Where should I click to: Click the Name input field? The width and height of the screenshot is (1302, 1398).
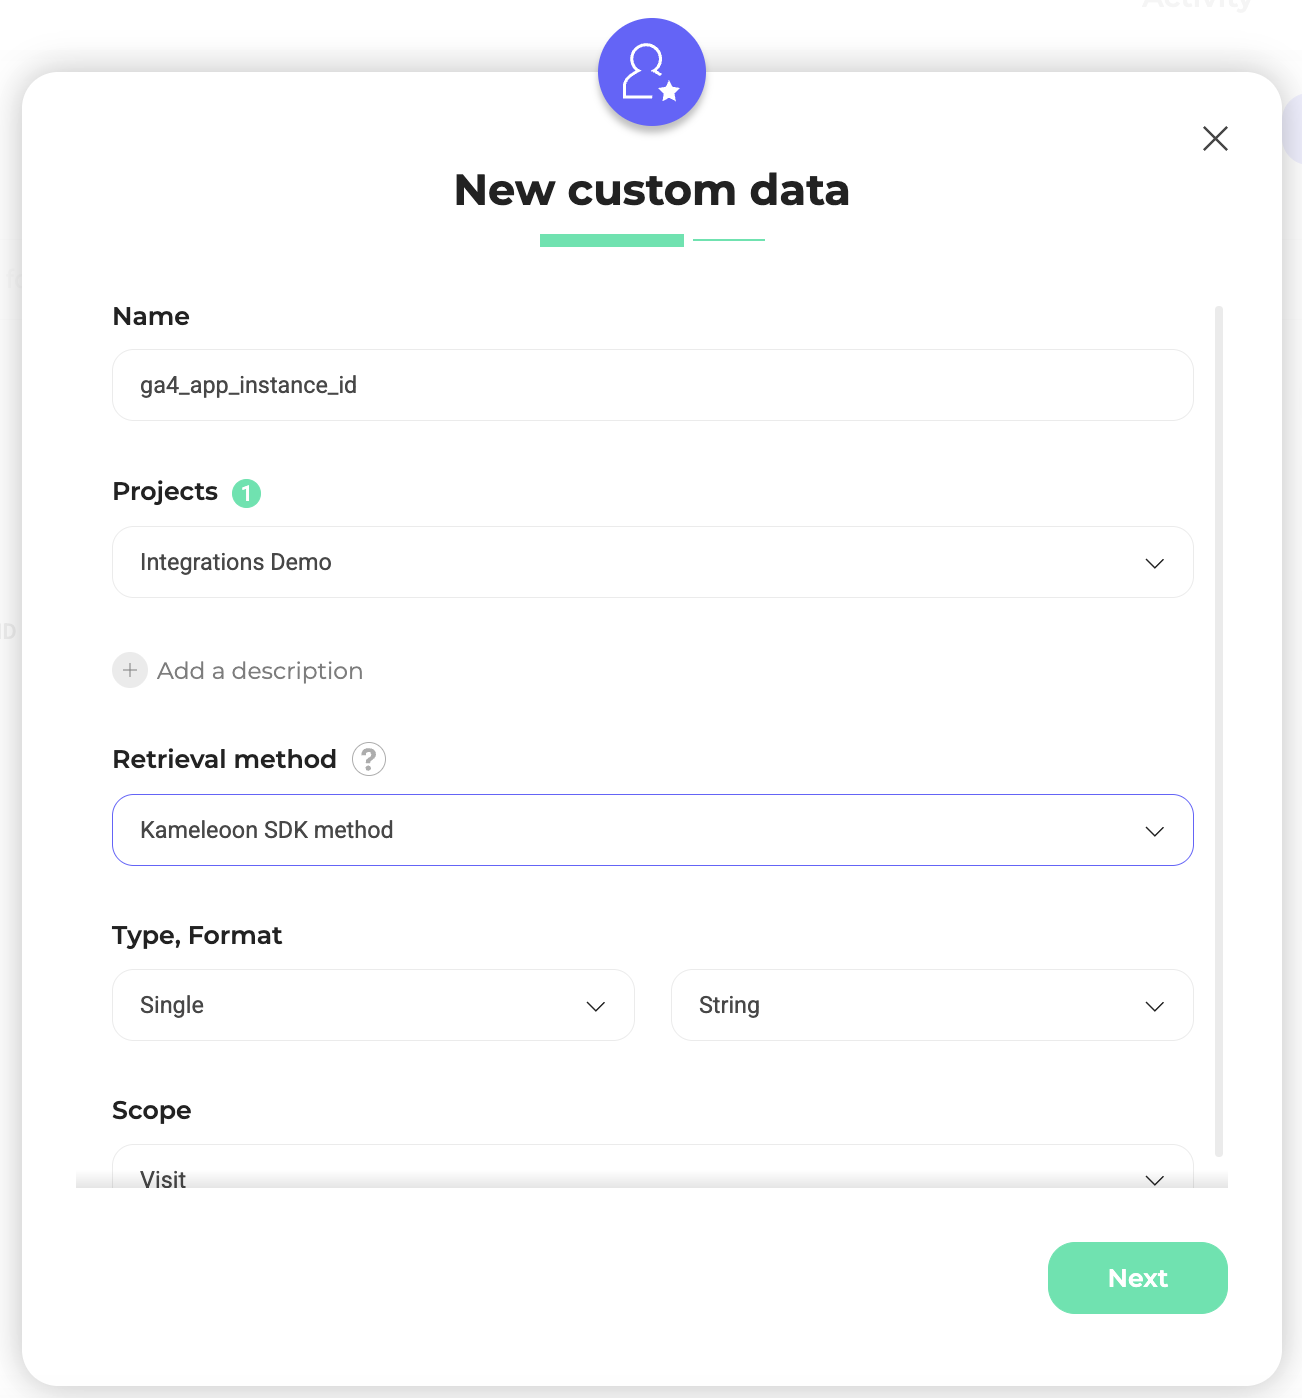click(652, 385)
